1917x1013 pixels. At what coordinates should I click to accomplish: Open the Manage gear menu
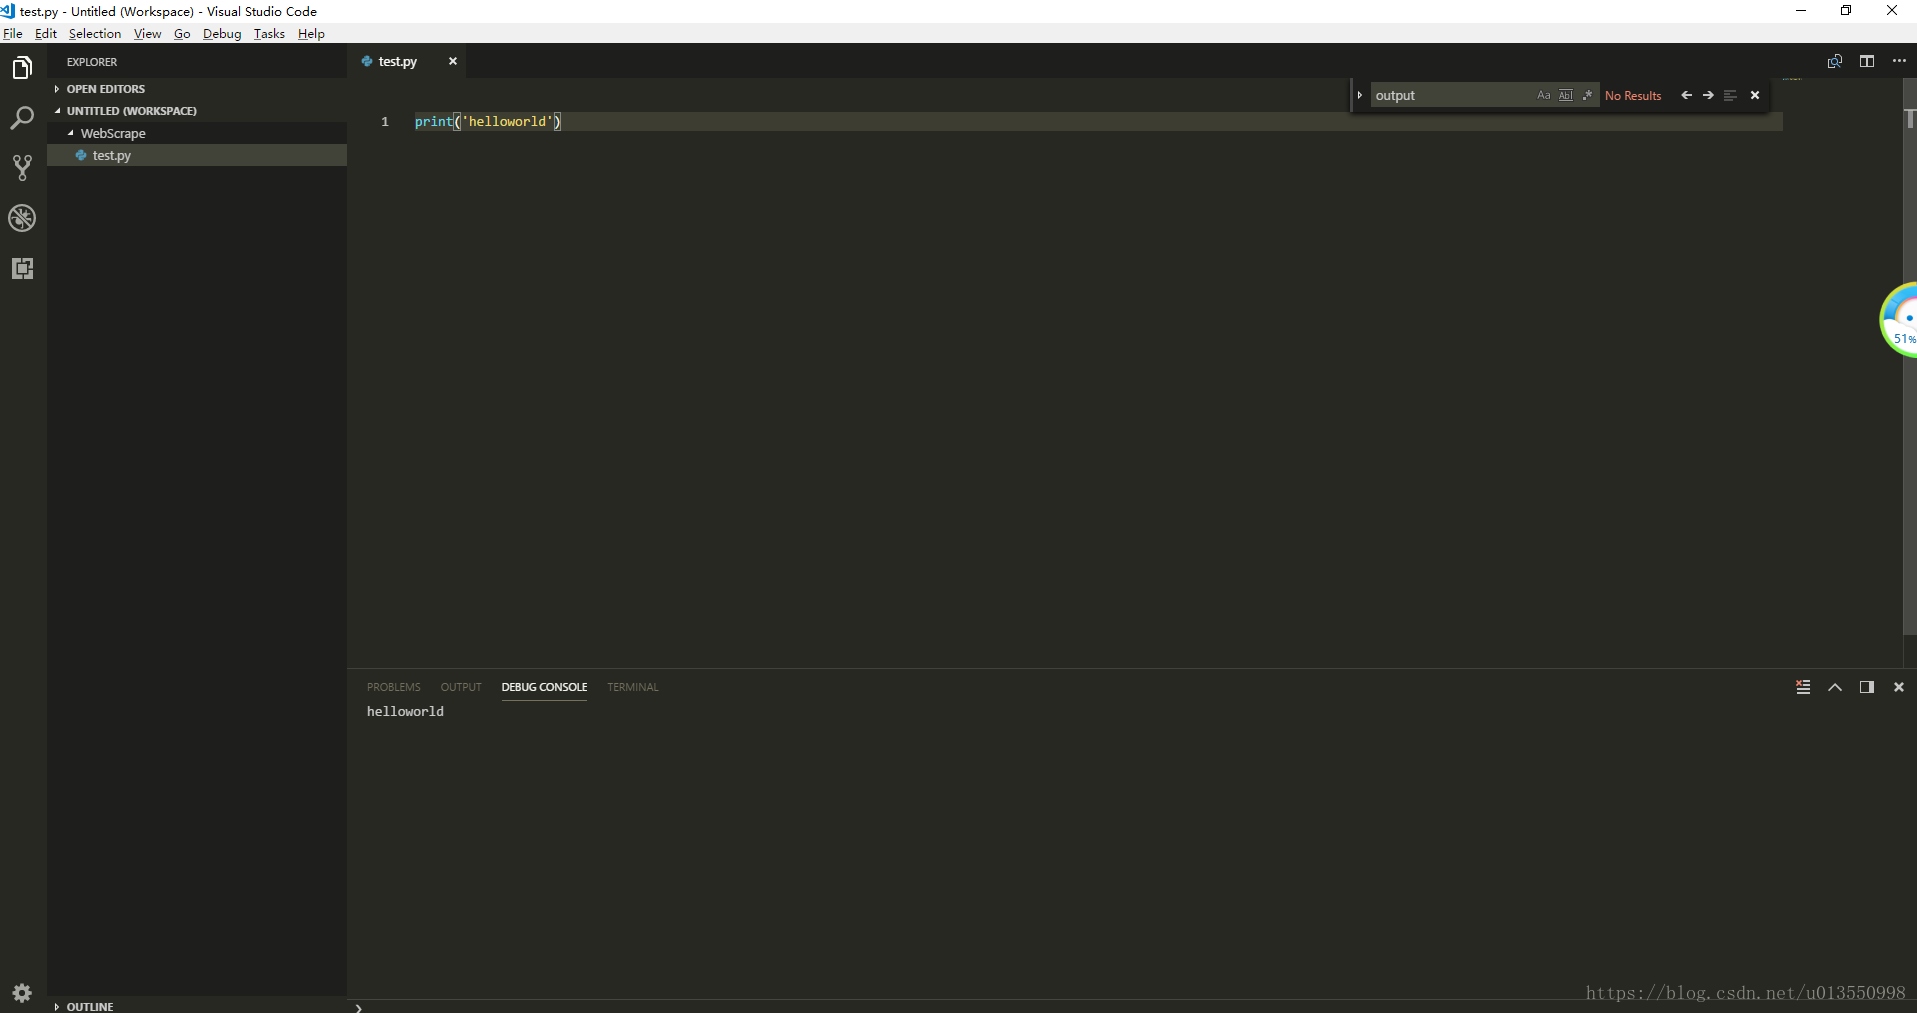pyautogui.click(x=22, y=993)
